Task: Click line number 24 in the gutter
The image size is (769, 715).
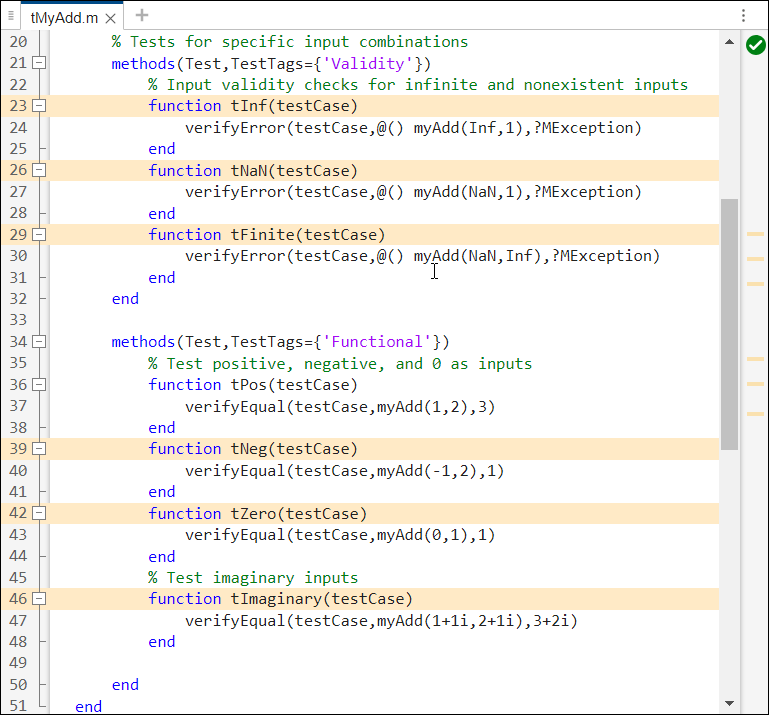Action: [18, 128]
